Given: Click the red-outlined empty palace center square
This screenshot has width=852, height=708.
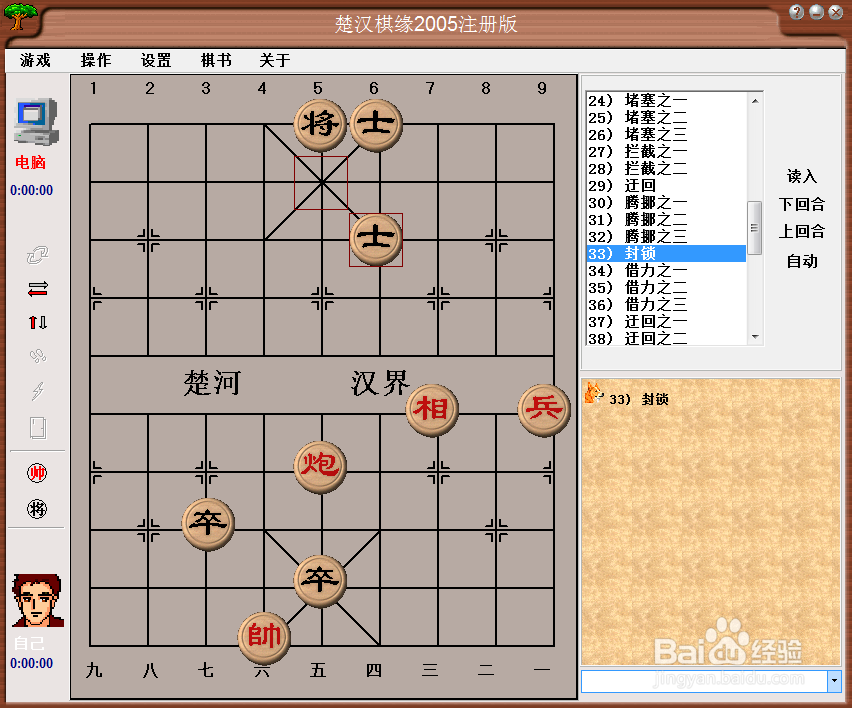Looking at the screenshot, I should click(321, 183).
